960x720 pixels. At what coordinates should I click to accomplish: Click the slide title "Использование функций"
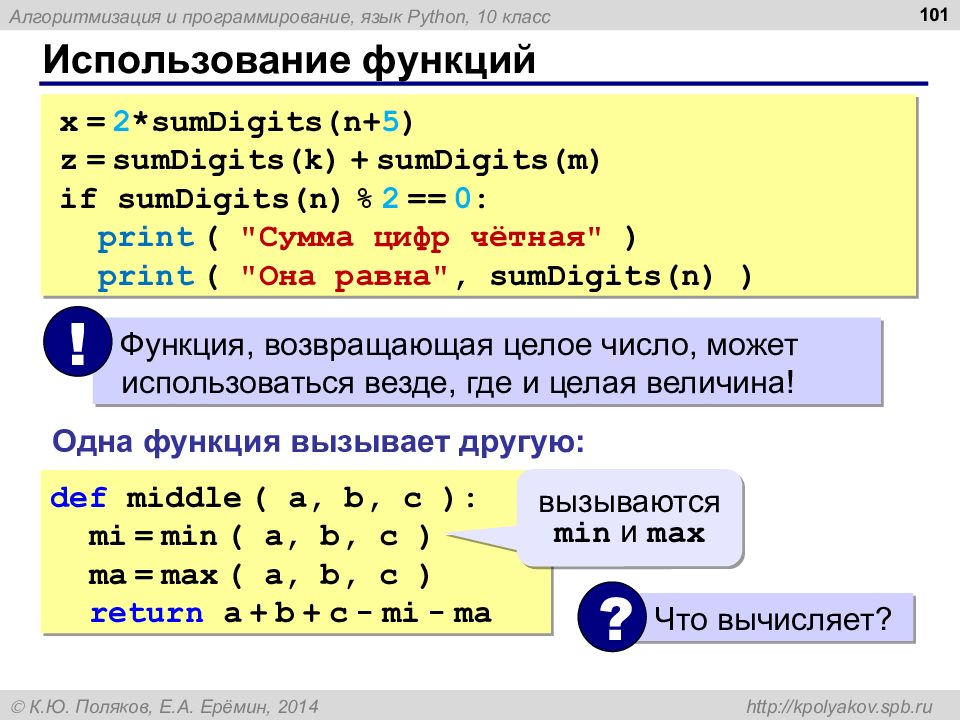coord(289,60)
